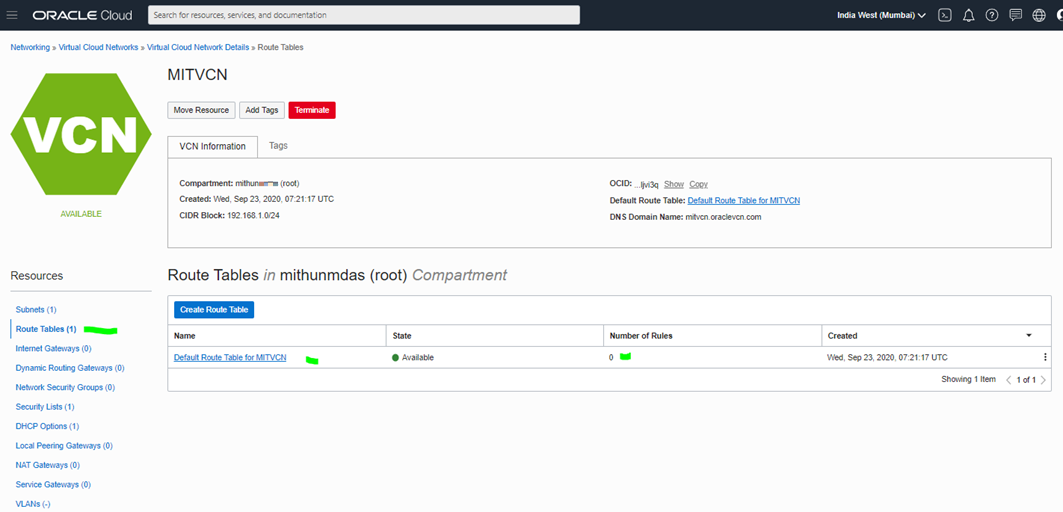Launch the Cloud Shell icon
1063x512 pixels.
tap(944, 15)
